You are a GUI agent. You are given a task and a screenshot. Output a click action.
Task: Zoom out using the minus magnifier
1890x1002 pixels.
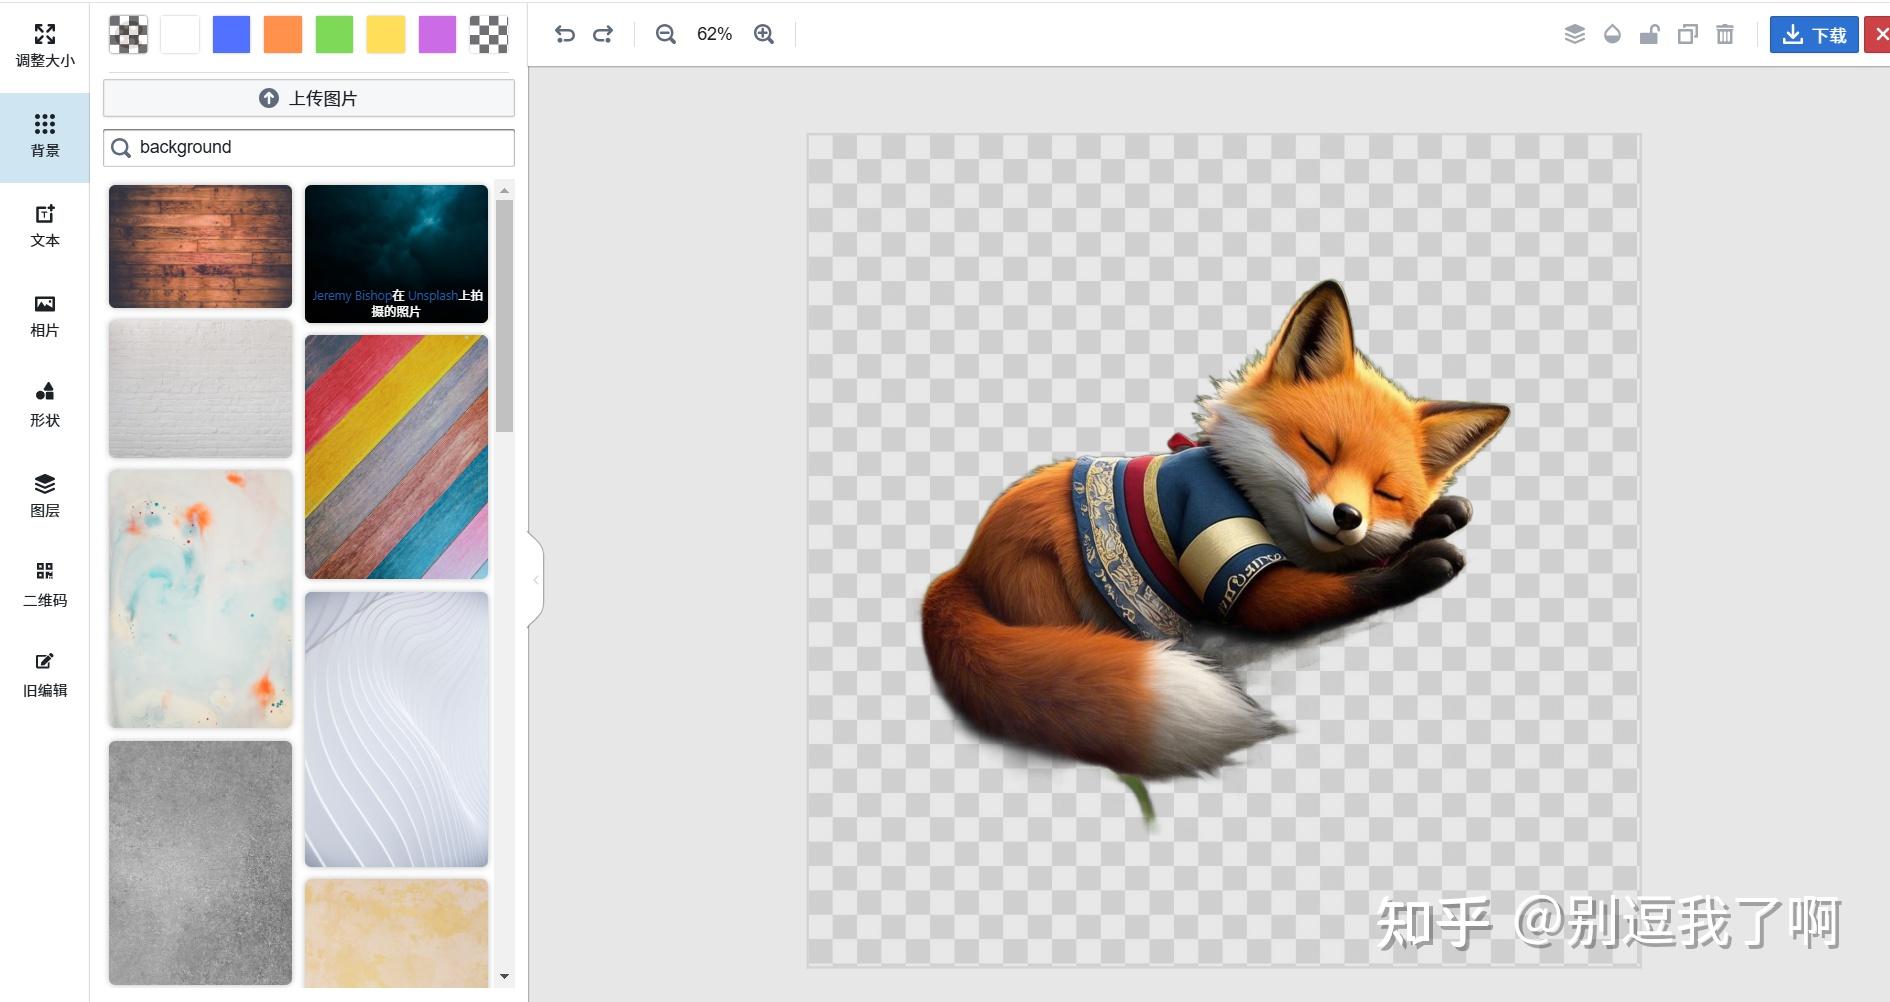[665, 34]
